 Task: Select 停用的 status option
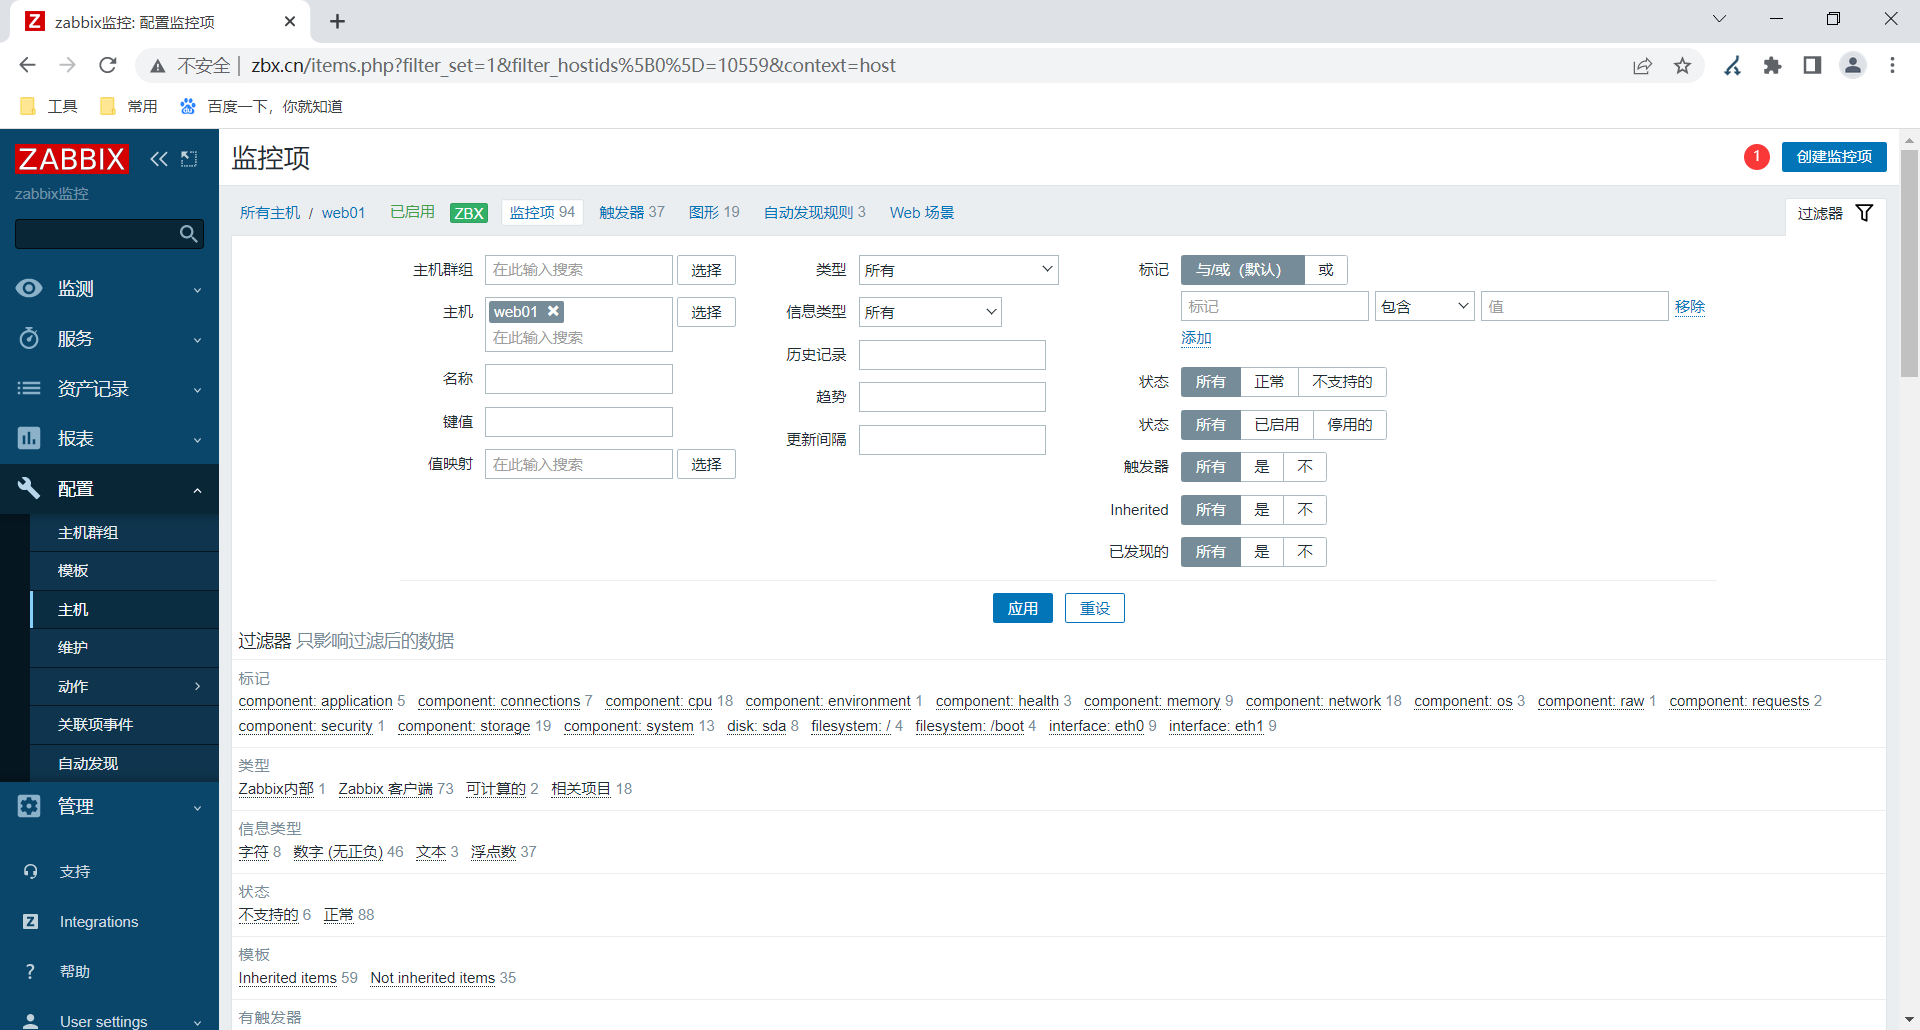click(x=1350, y=425)
